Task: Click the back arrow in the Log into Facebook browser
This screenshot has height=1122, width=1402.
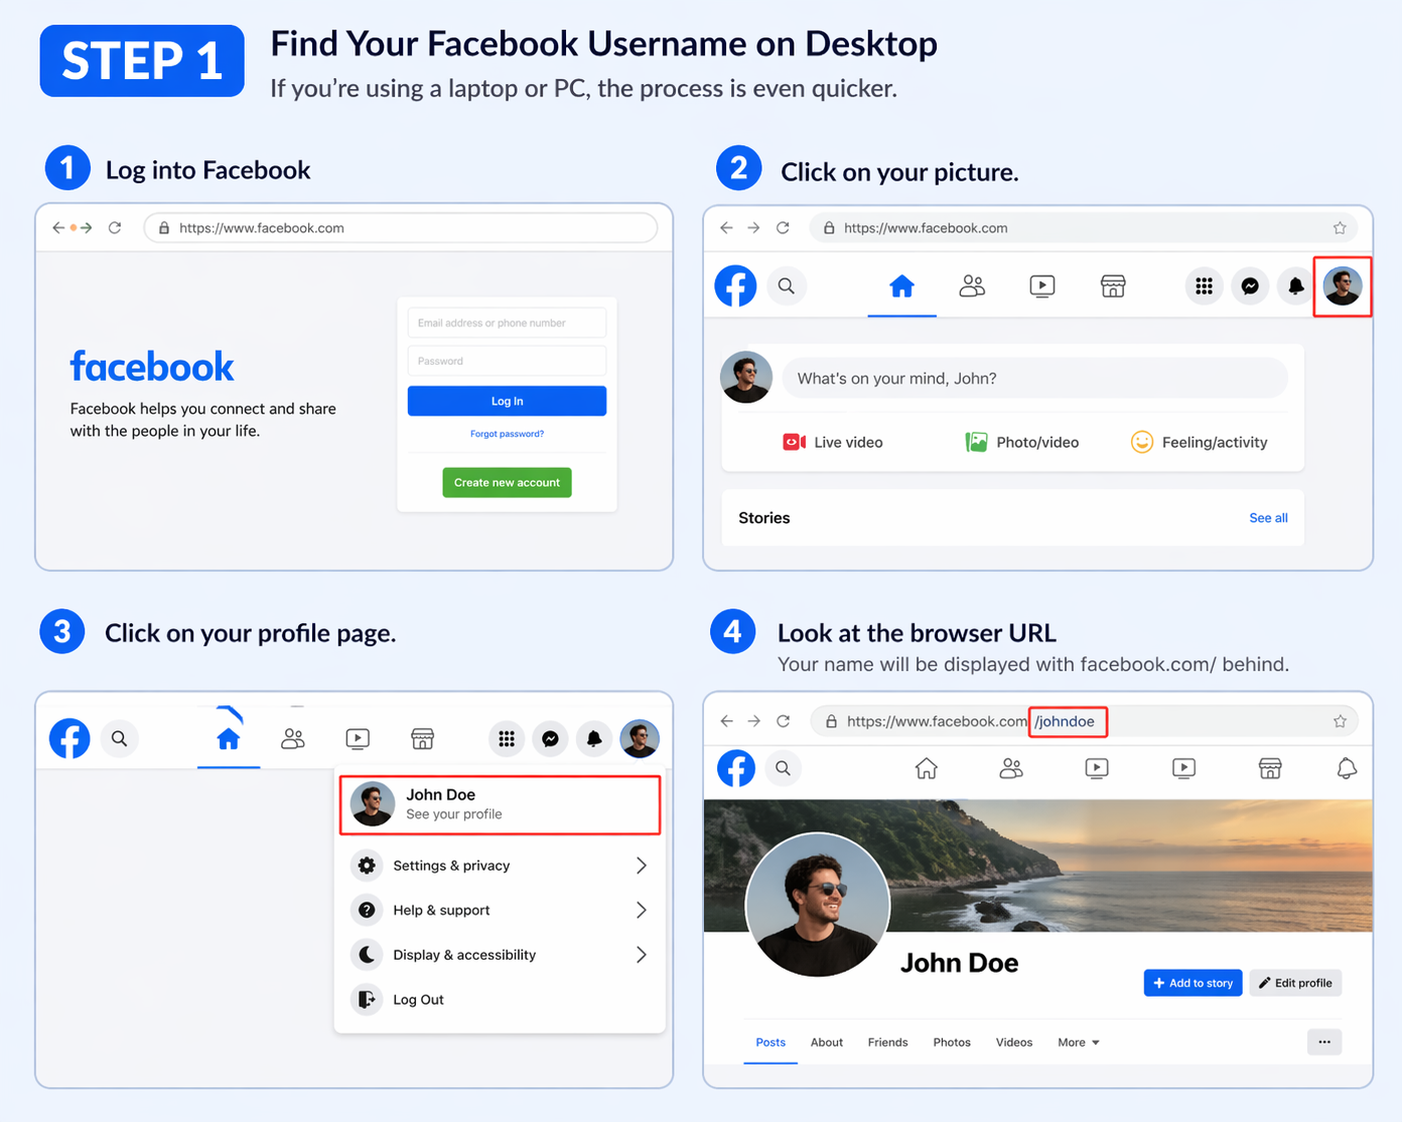Action: (58, 228)
